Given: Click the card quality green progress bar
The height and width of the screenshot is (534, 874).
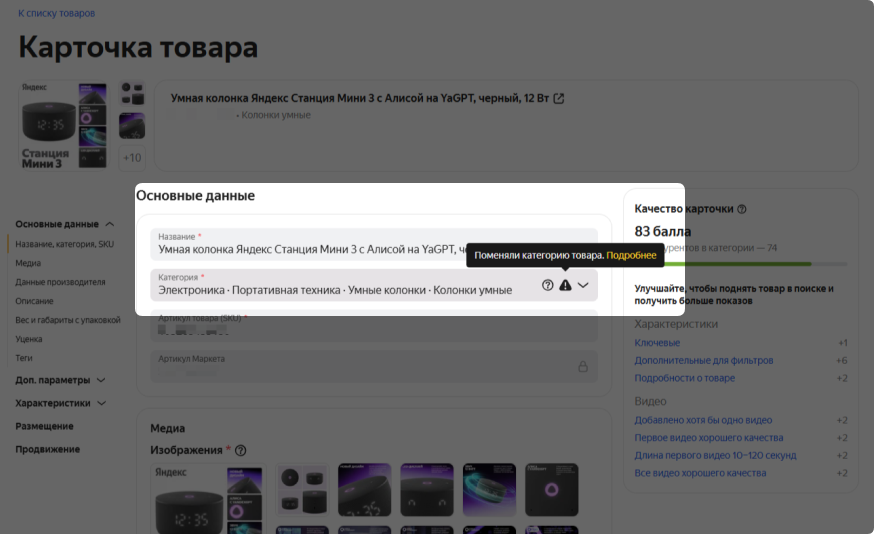Looking at the screenshot, I should tap(740, 264).
